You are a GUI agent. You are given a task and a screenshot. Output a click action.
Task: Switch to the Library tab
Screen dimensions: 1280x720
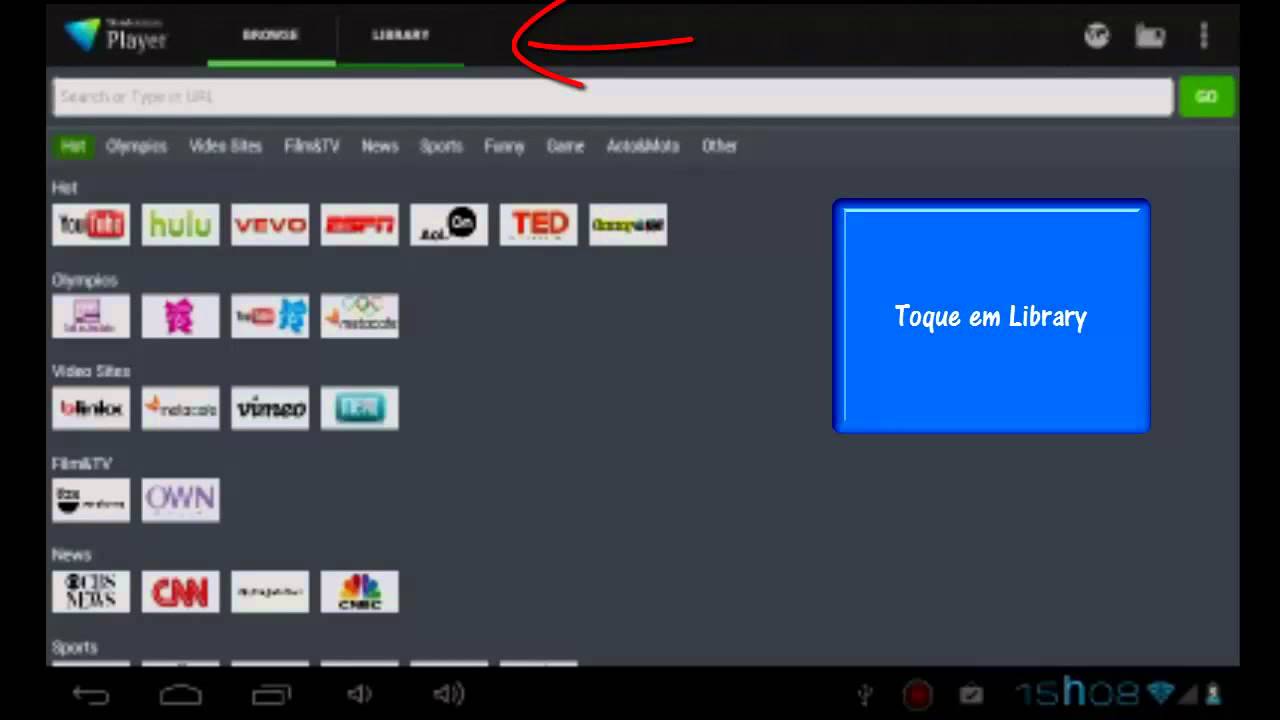pos(401,35)
